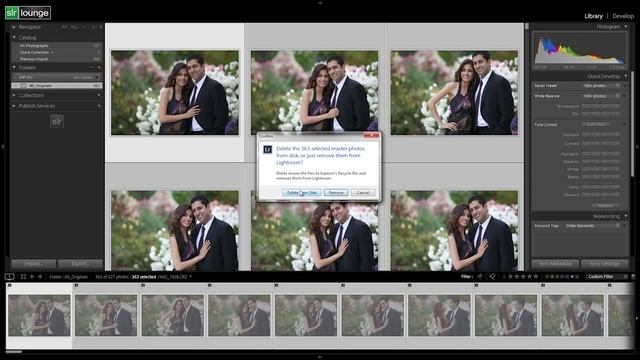This screenshot has width=640, height=360.
Task: Switch to the Library module
Action: point(593,16)
